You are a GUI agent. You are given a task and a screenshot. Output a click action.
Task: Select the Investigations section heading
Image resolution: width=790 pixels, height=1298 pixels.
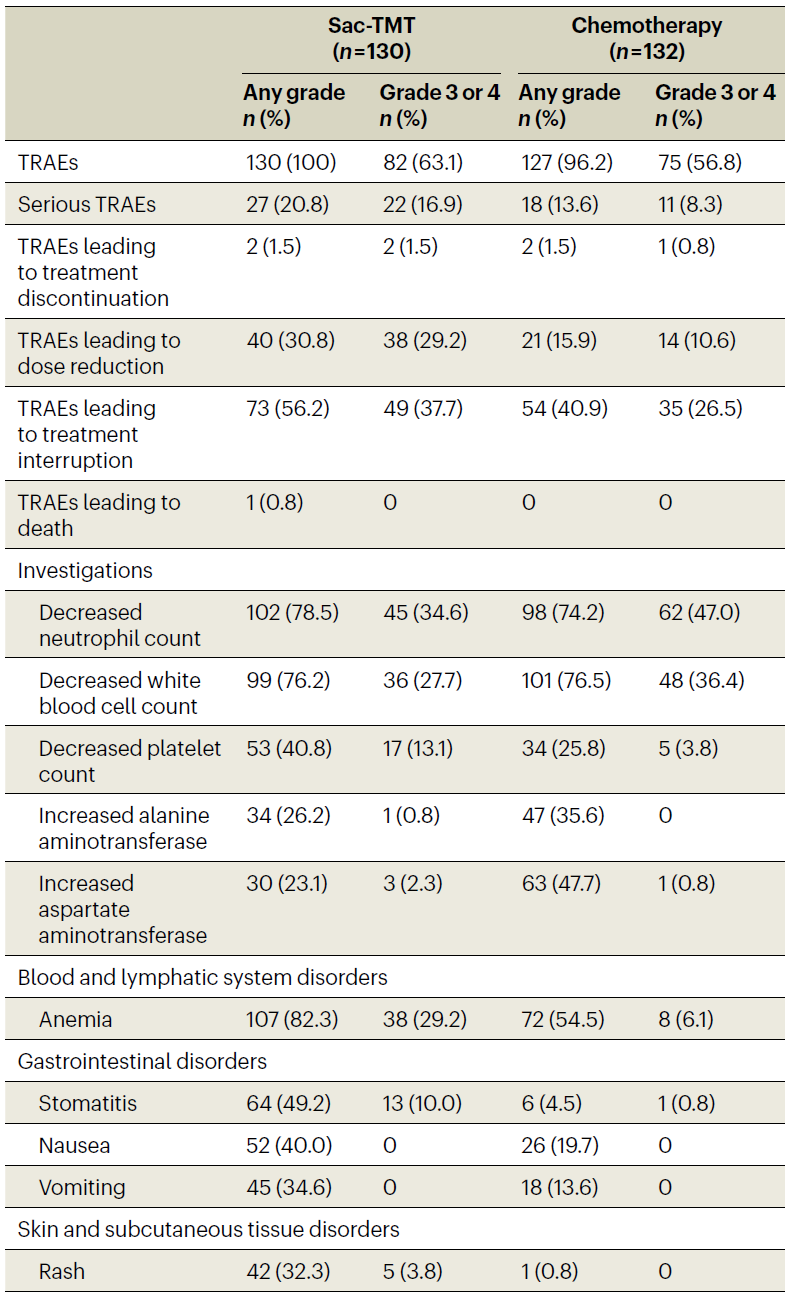click(85, 570)
